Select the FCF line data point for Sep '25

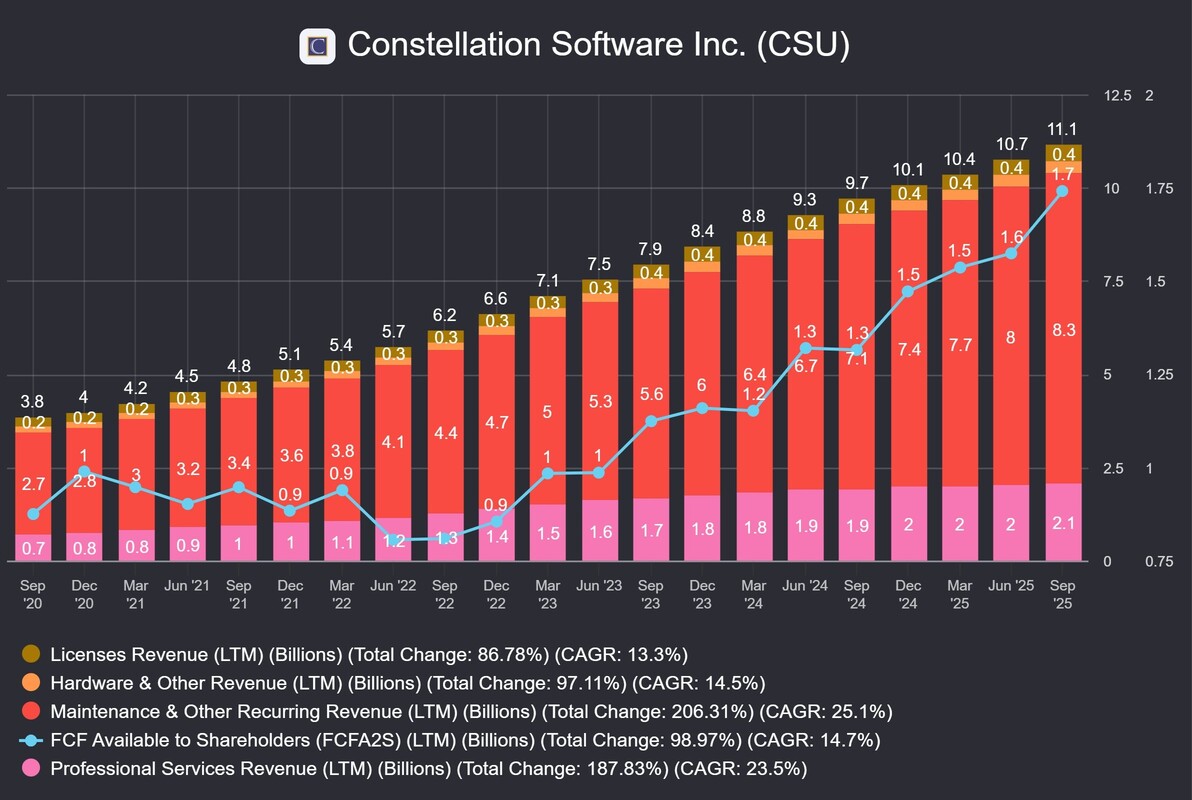pos(1062,191)
